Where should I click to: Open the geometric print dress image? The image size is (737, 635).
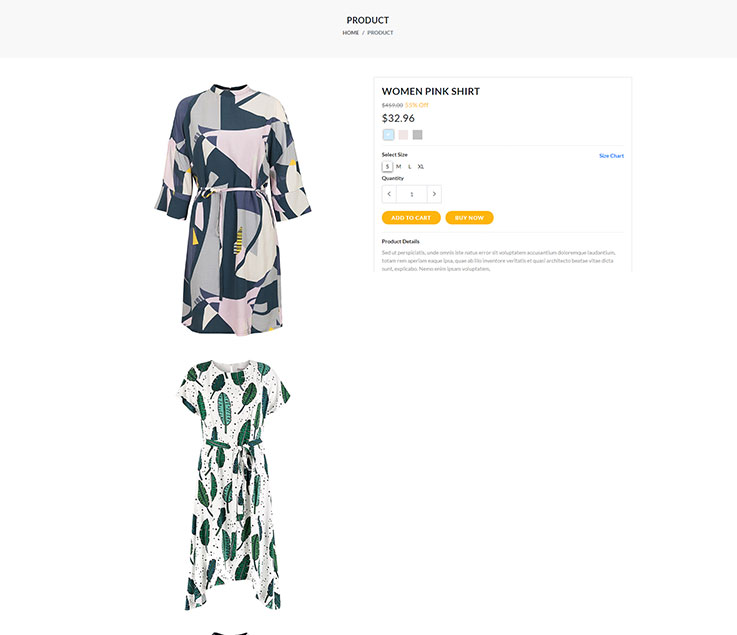click(x=233, y=210)
